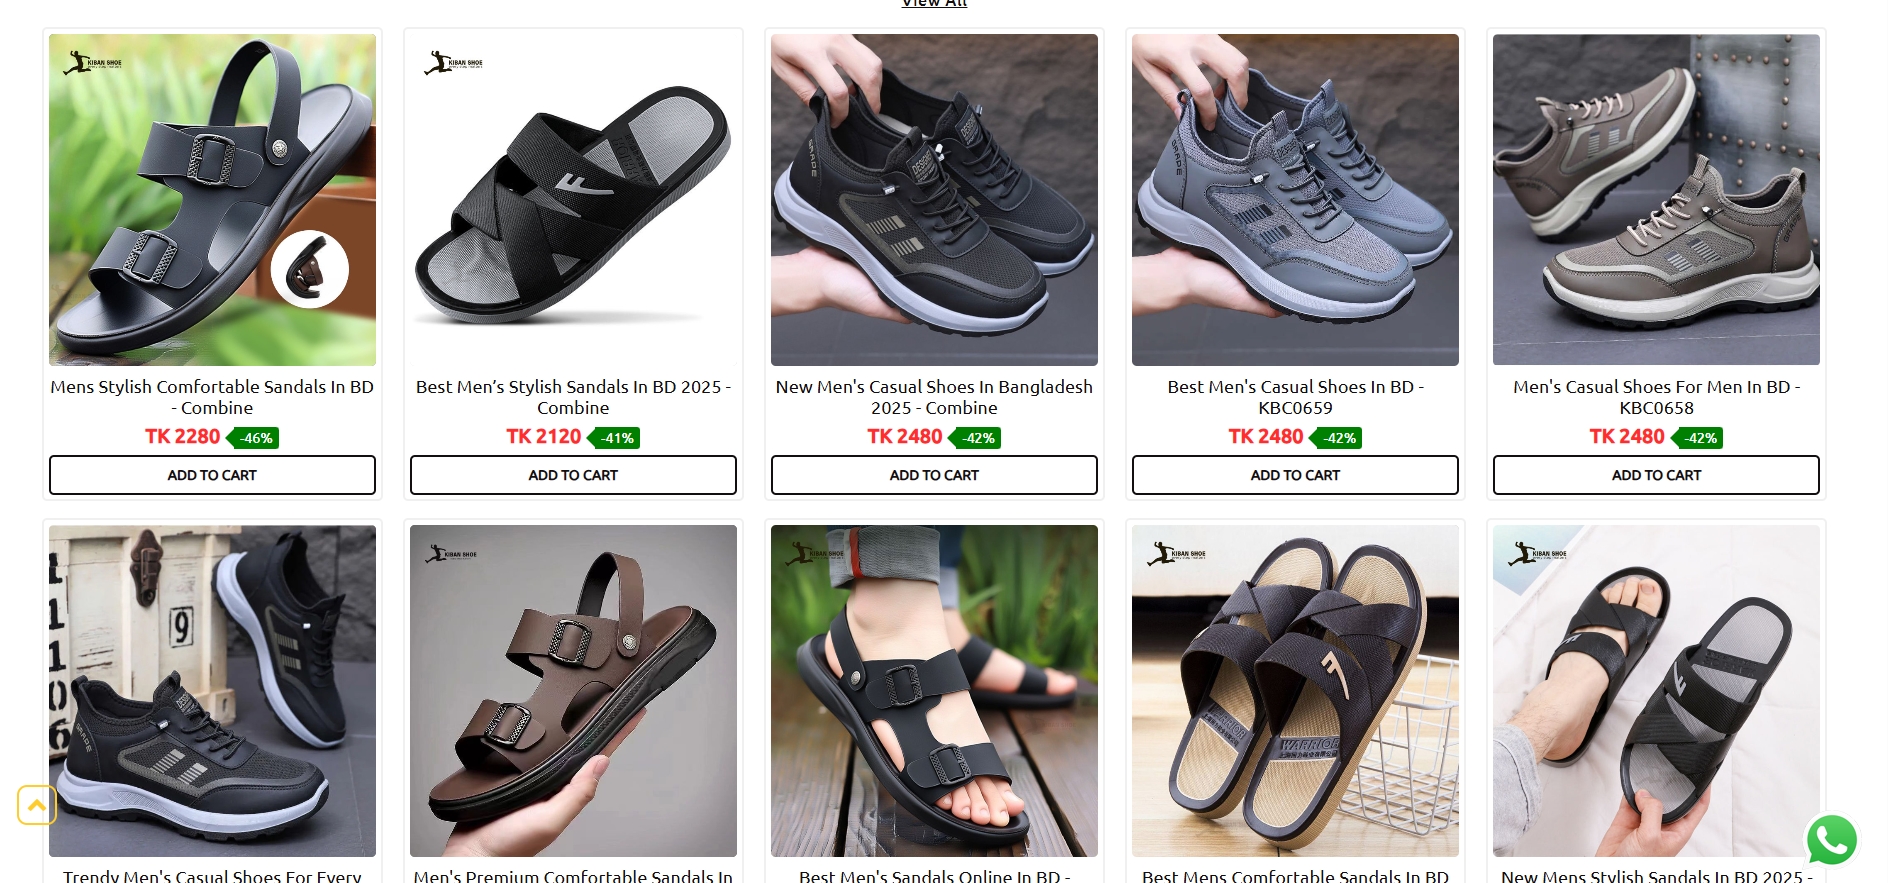Image resolution: width=1888 pixels, height=883 pixels.
Task: Click the TK 2480 price of KBC0658
Action: tap(1626, 437)
